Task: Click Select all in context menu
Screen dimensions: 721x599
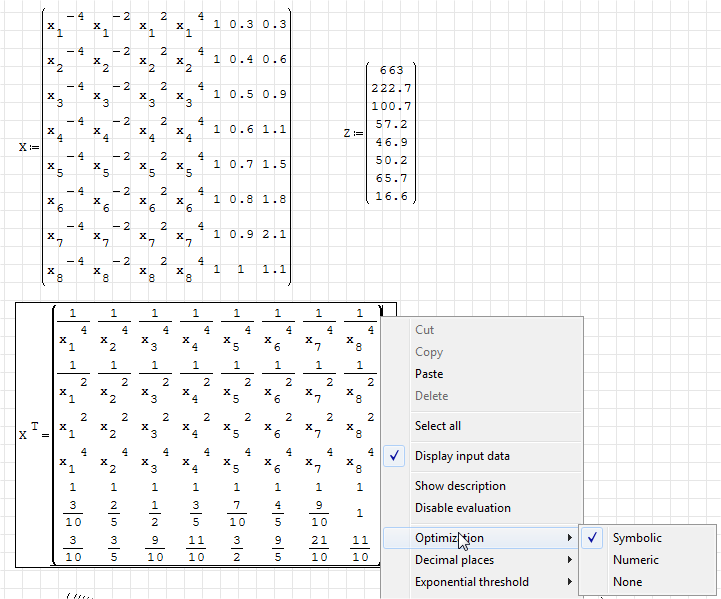Action: click(438, 426)
